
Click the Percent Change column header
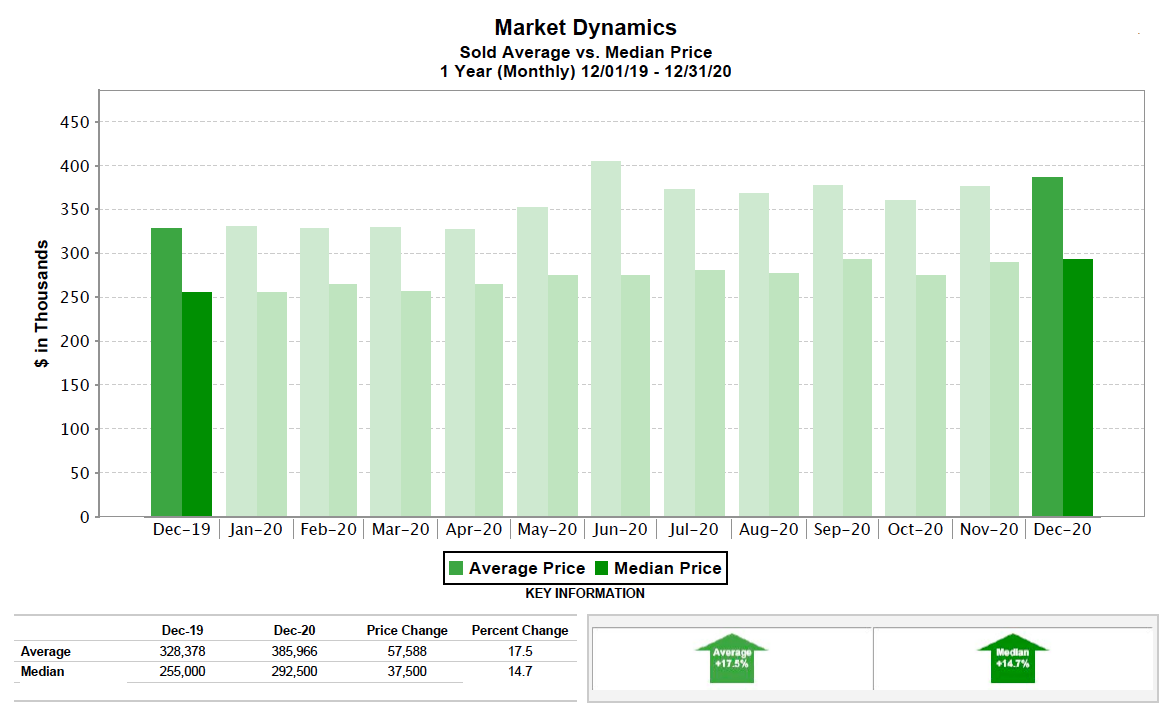click(x=520, y=630)
